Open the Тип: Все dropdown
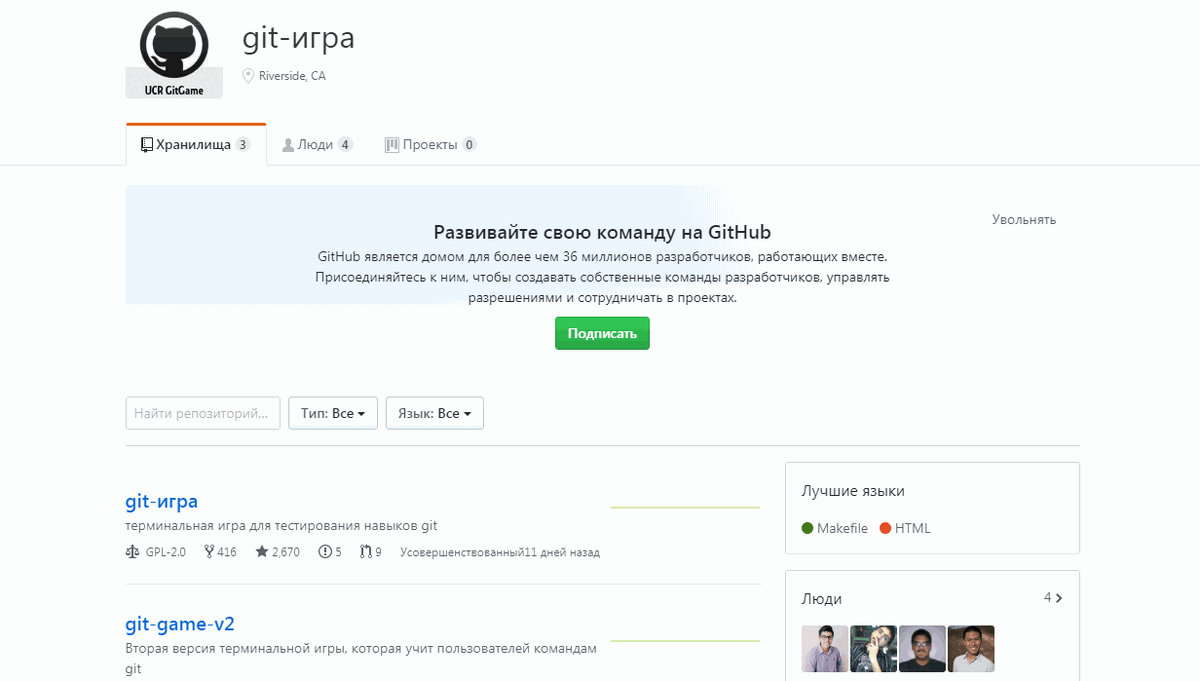Viewport: 1200px width, 681px height. [x=333, y=413]
